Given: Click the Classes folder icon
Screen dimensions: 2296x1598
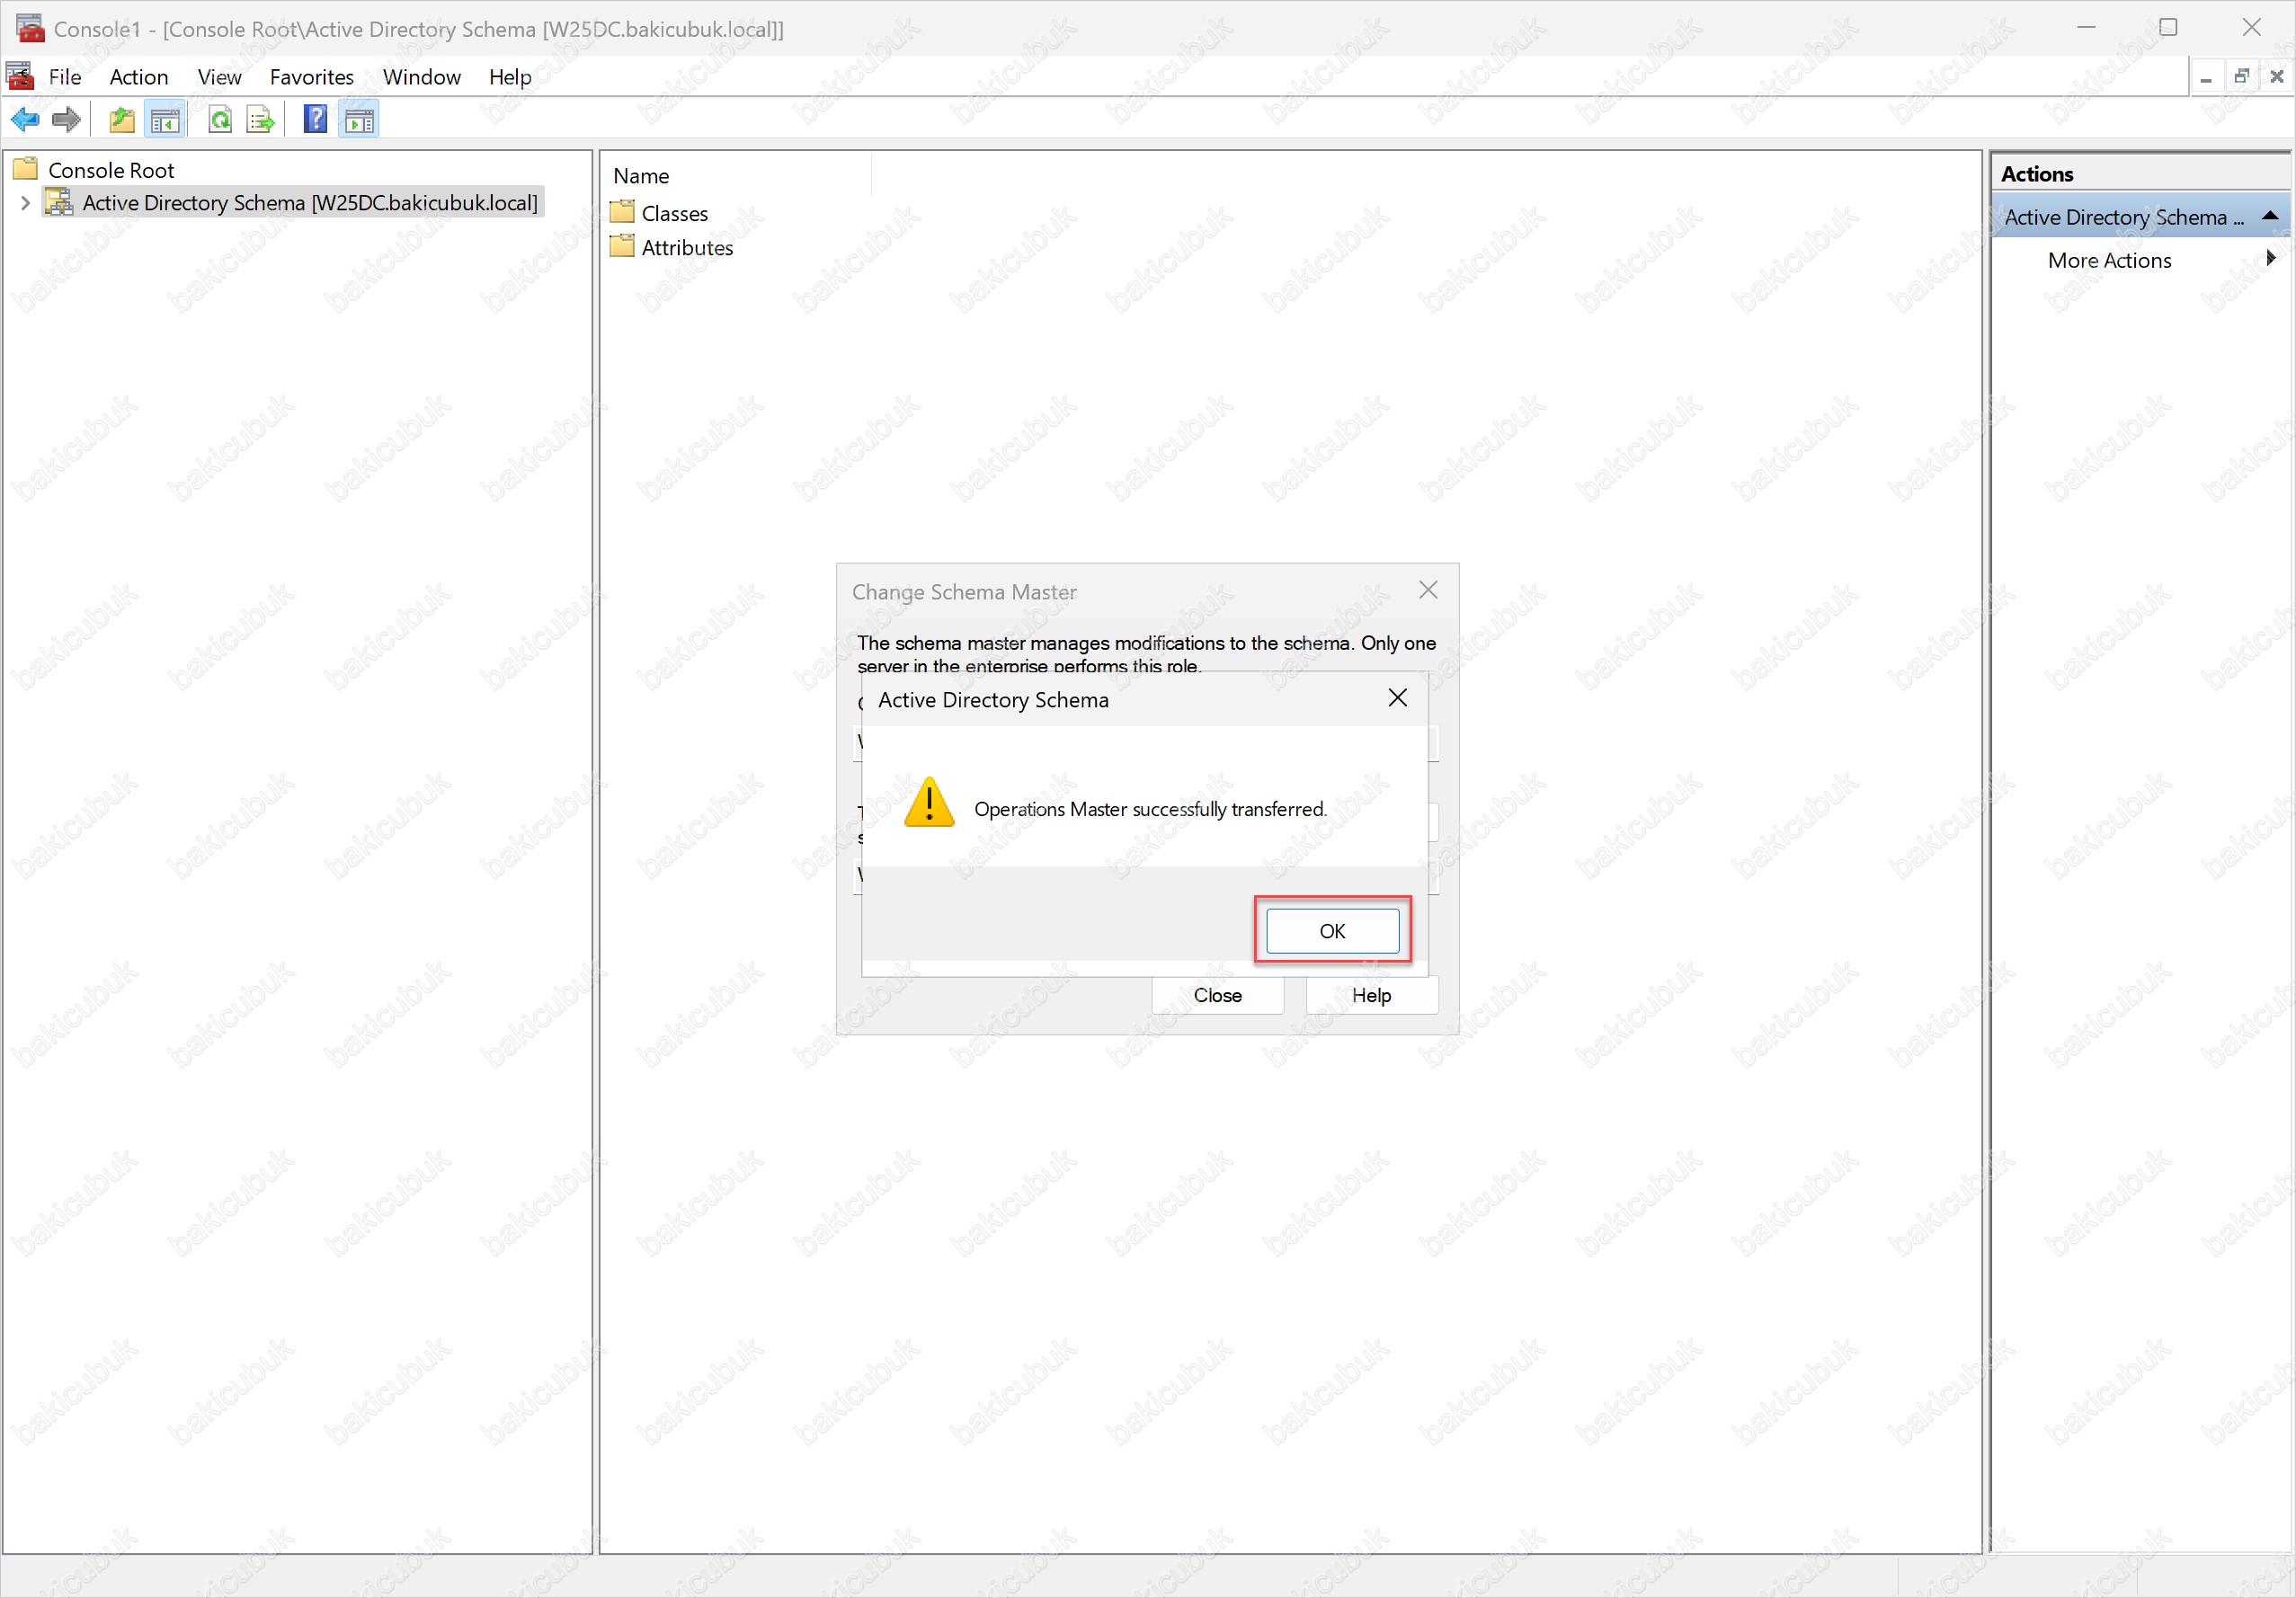Looking at the screenshot, I should (x=622, y=212).
